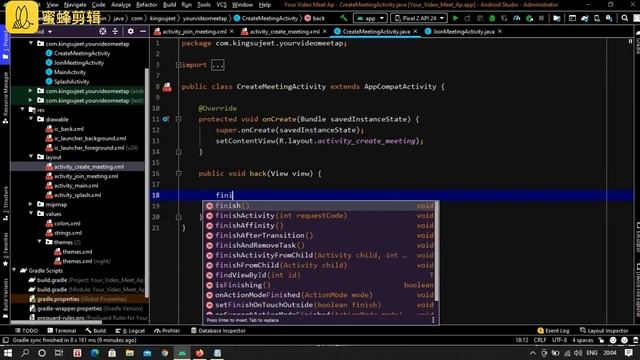This screenshot has height=360, width=640.
Task: Select finishAndRemoveTask() suggestion
Action: click(320, 245)
